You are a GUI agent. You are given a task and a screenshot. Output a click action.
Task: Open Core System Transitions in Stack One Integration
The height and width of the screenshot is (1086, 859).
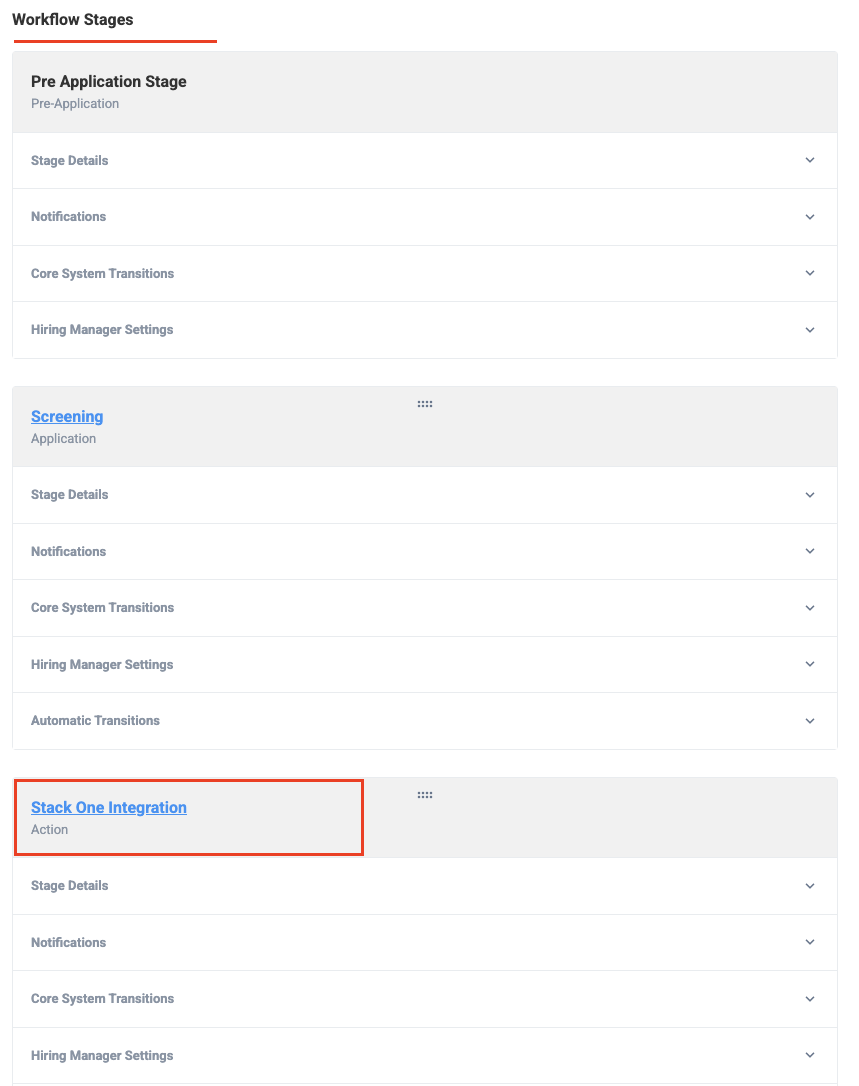425,999
